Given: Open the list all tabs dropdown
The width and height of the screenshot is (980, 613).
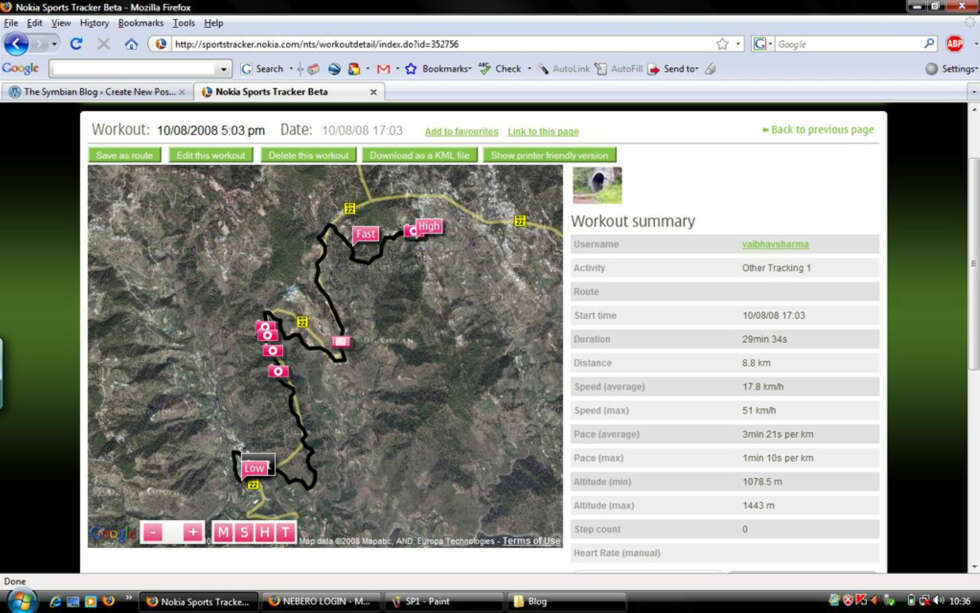Looking at the screenshot, I should (973, 92).
